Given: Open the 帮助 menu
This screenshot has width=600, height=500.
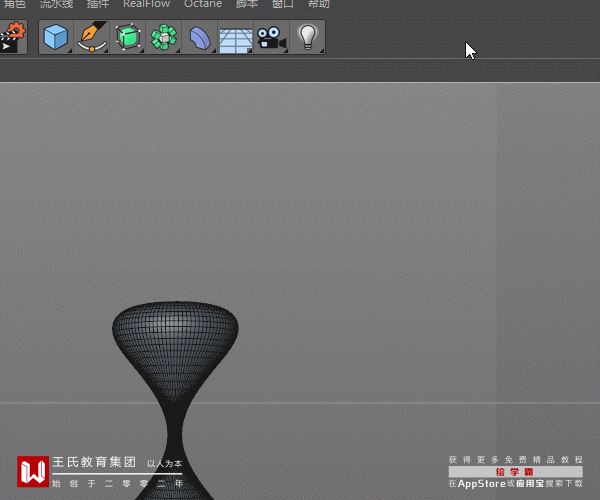Looking at the screenshot, I should click(x=318, y=4).
